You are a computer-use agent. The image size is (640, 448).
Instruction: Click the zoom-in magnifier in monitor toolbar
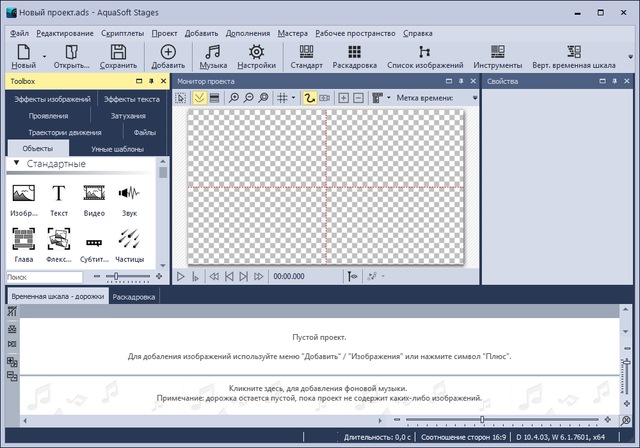click(233, 98)
